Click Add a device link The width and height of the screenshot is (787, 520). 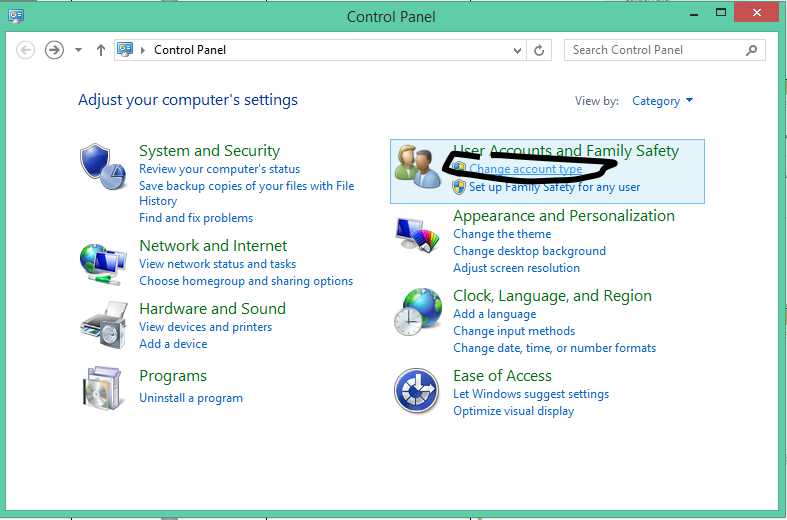[x=173, y=344]
